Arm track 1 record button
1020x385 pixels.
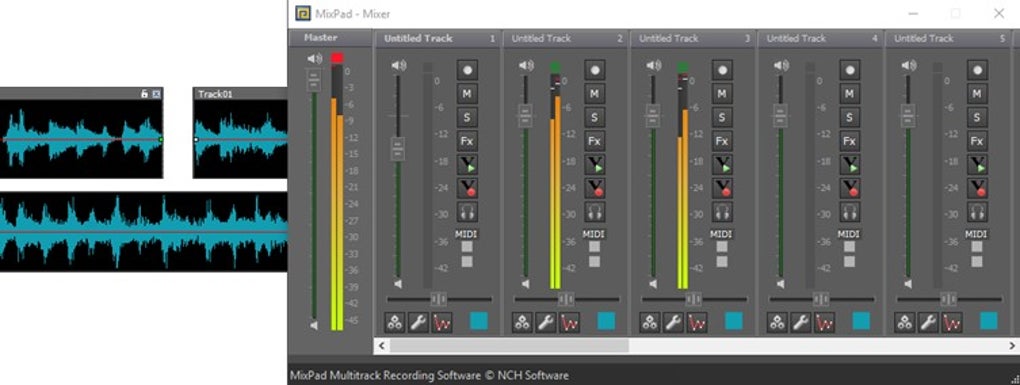[x=467, y=70]
